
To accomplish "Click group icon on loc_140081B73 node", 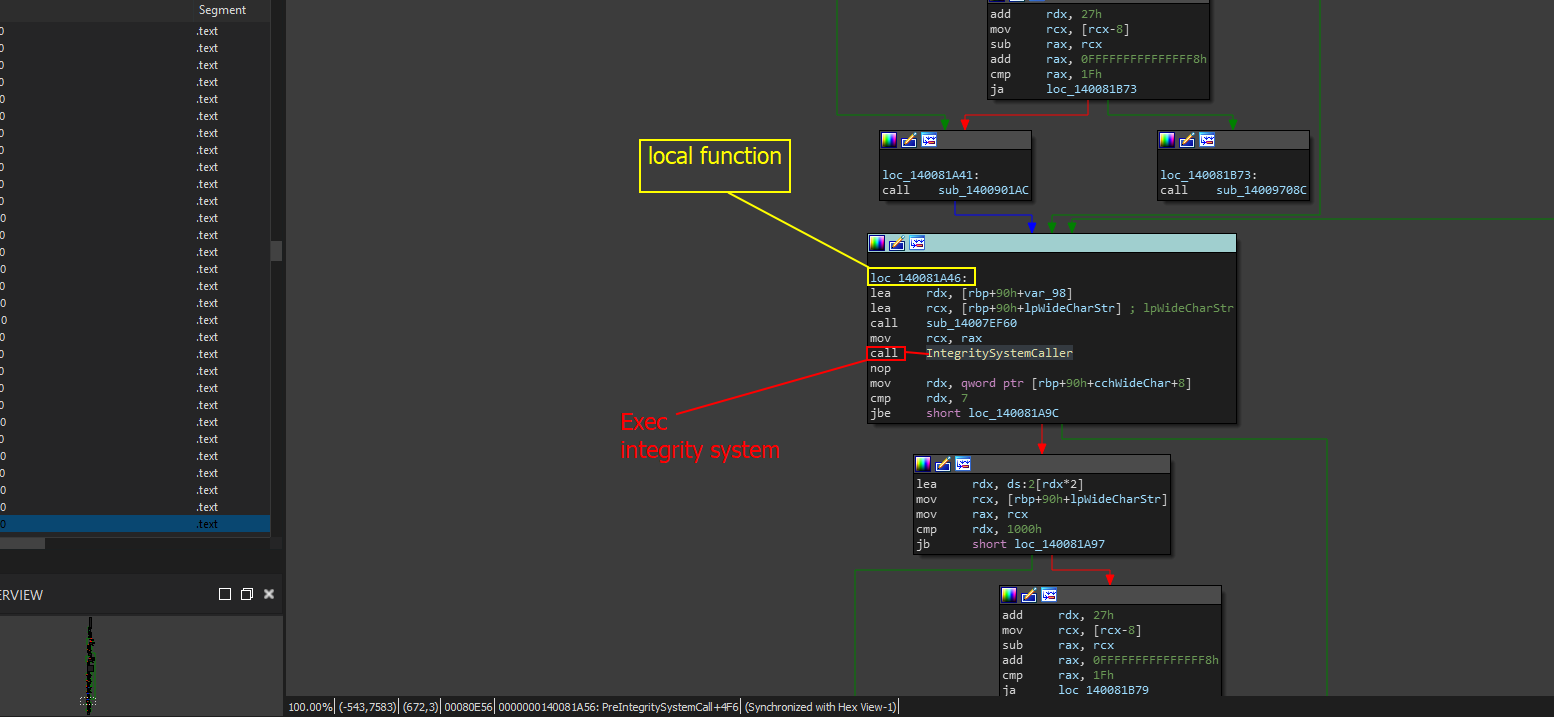I will [x=1207, y=140].
